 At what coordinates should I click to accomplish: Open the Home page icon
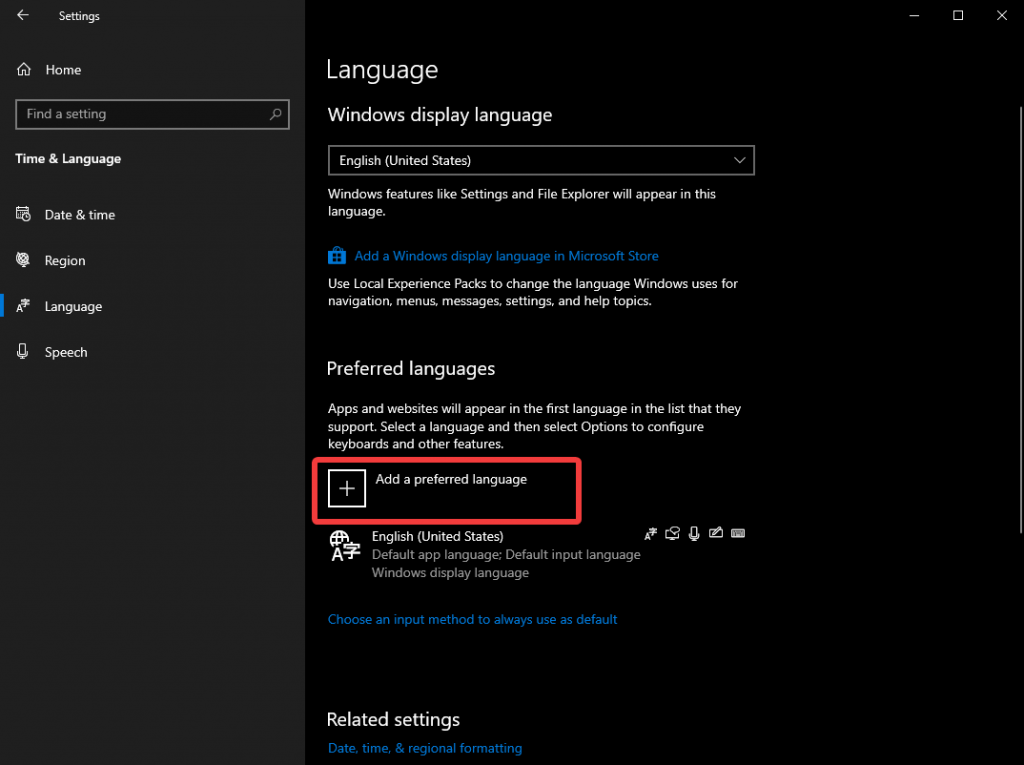(x=24, y=69)
